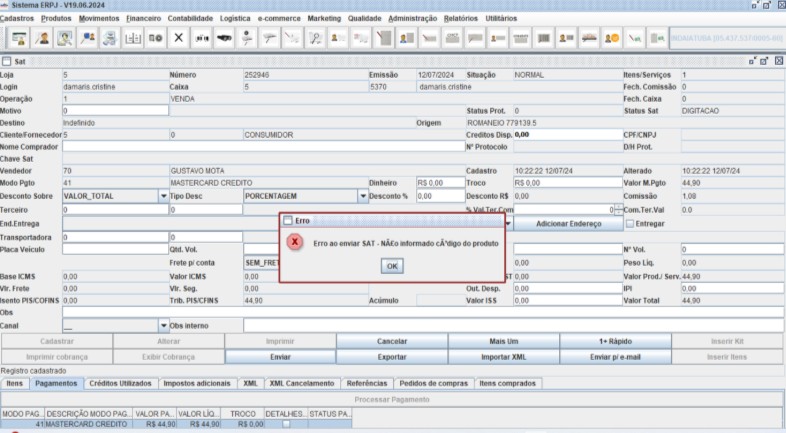Click the CNCP card toolbar icon
786x433 pixels.
(x=452, y=38)
